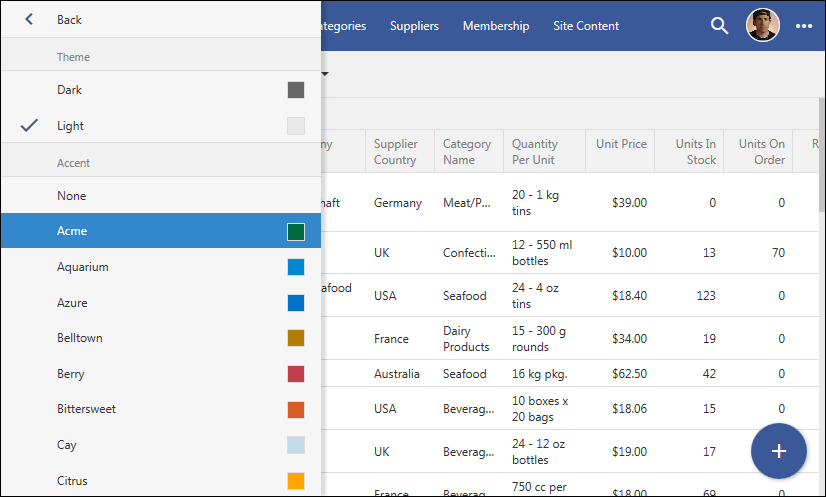
Task: Click the Germany country cell
Action: click(x=398, y=203)
